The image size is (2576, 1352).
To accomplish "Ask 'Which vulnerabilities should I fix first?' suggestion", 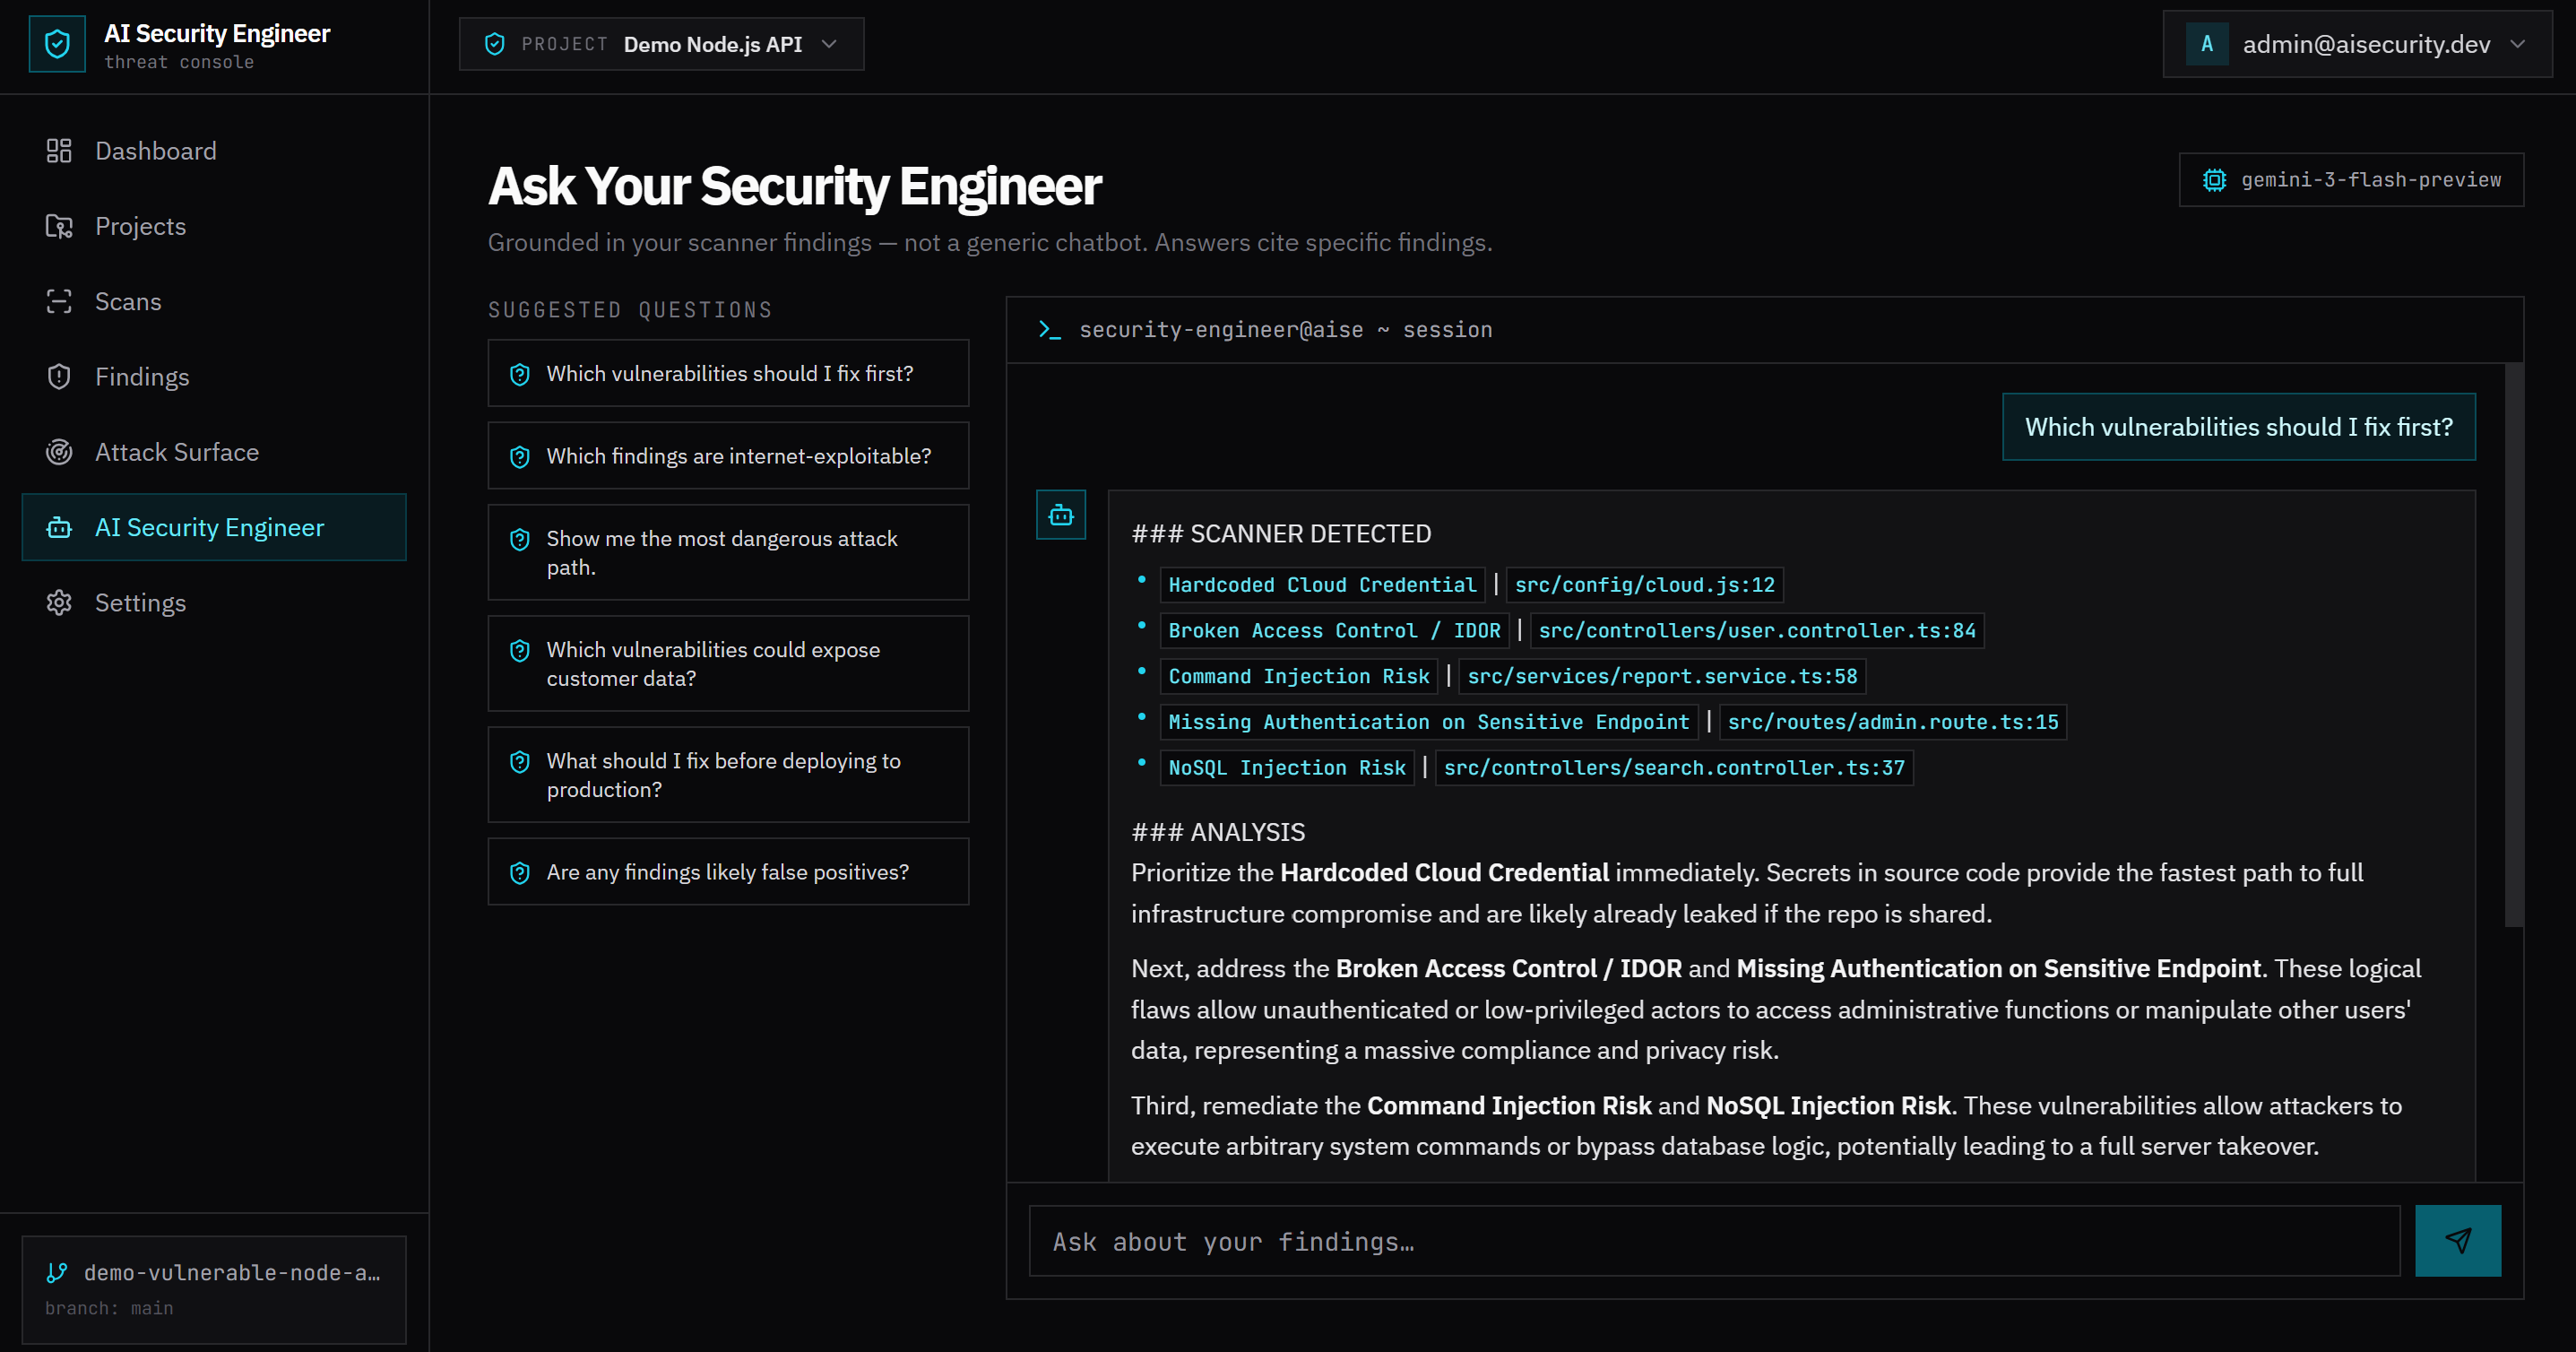I will [728, 373].
